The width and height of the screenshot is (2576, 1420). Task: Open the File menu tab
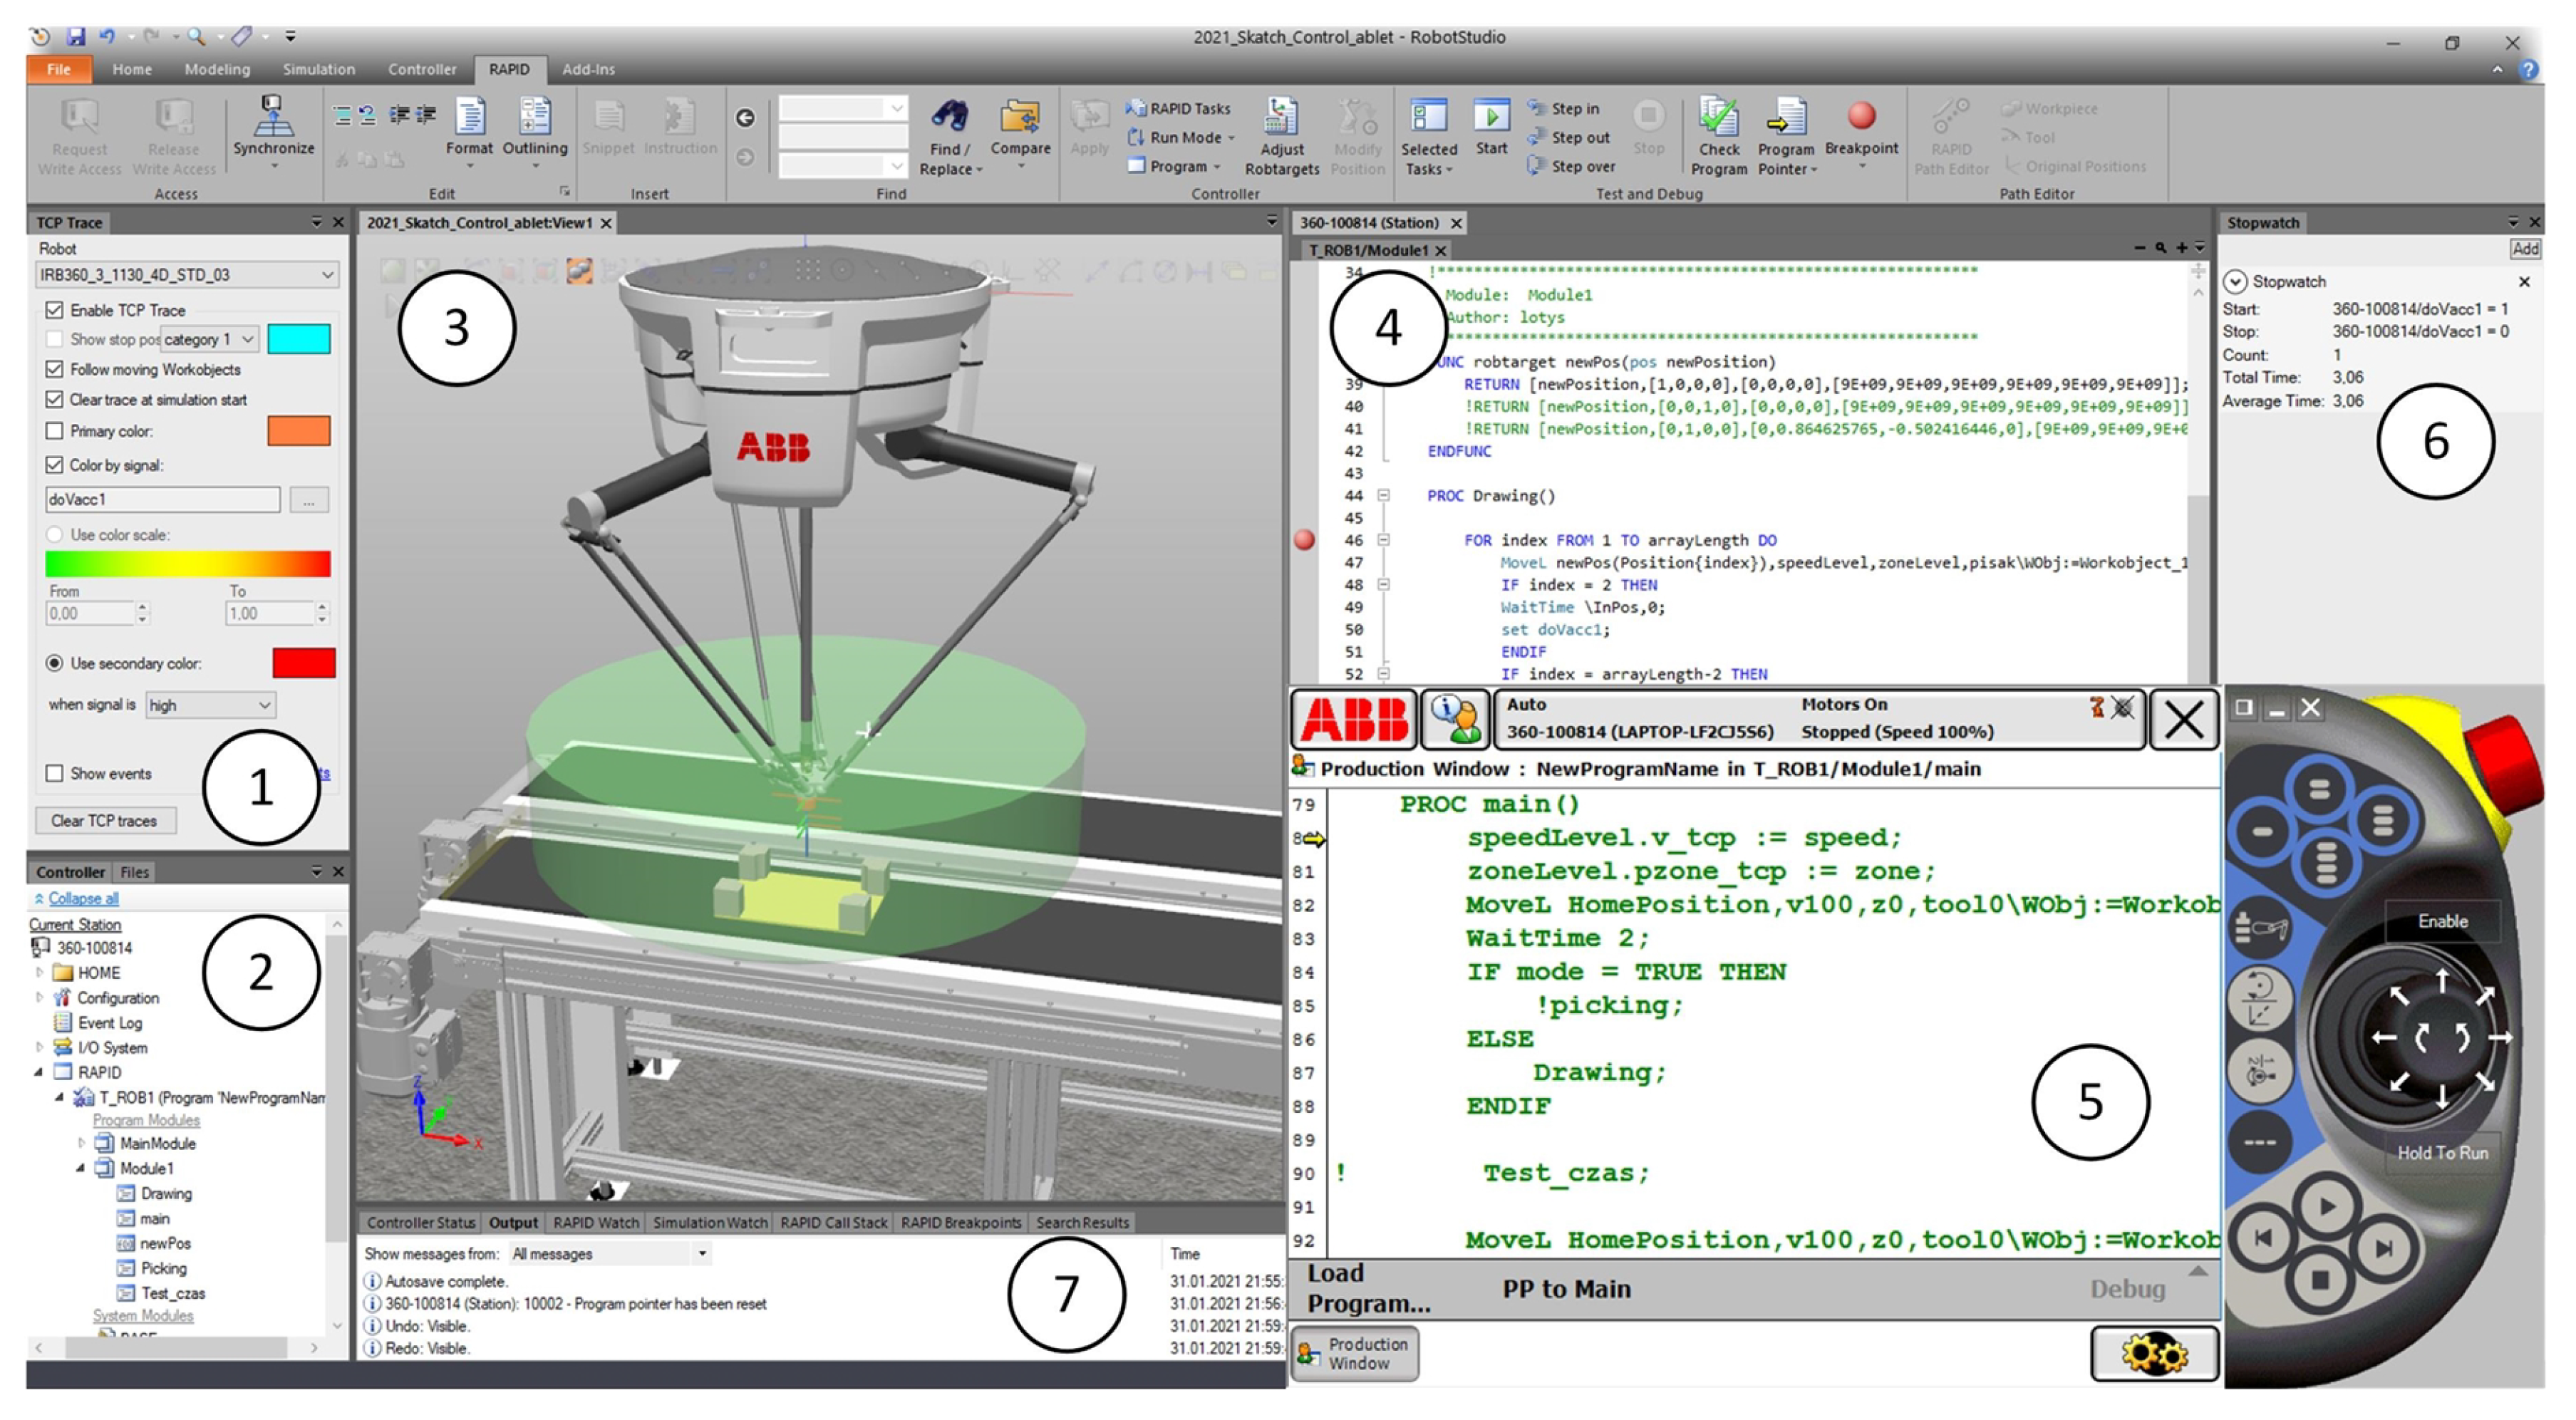click(59, 69)
